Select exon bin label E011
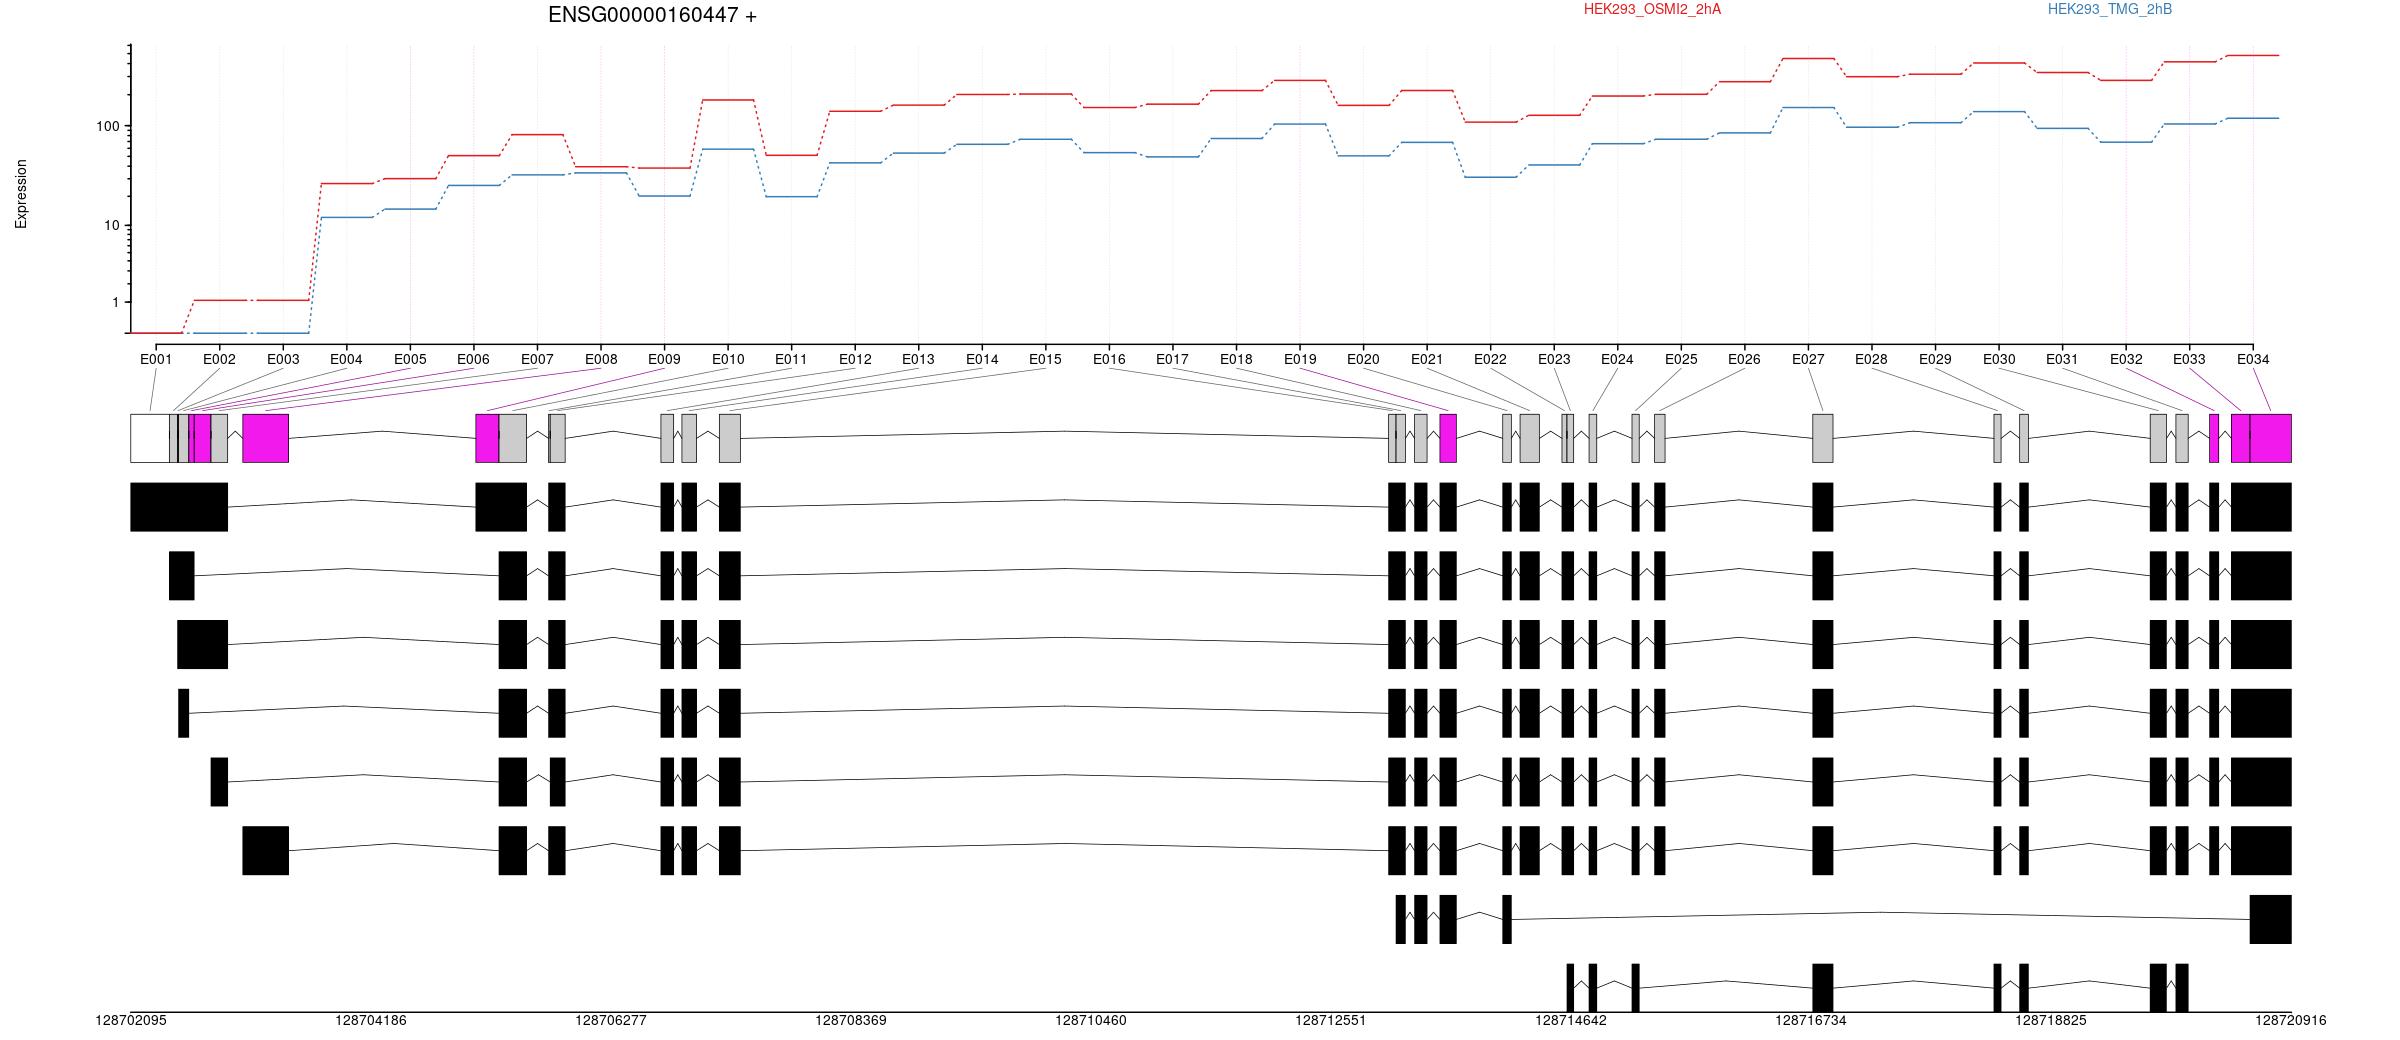Screen dimensions: 2400x1040 tap(791, 359)
